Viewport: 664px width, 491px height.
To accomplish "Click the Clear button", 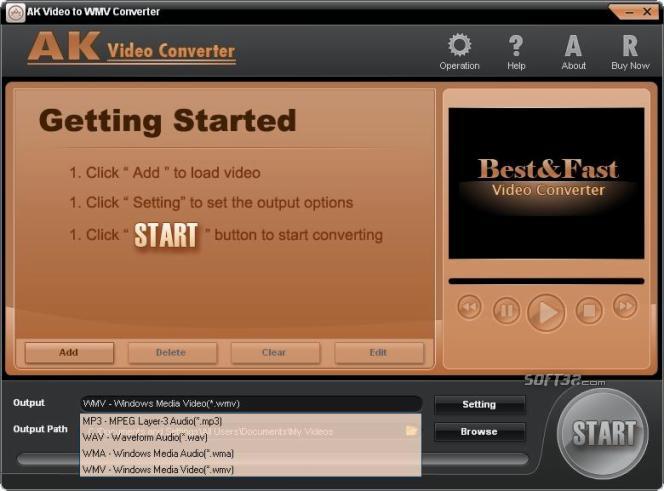I will (x=275, y=352).
